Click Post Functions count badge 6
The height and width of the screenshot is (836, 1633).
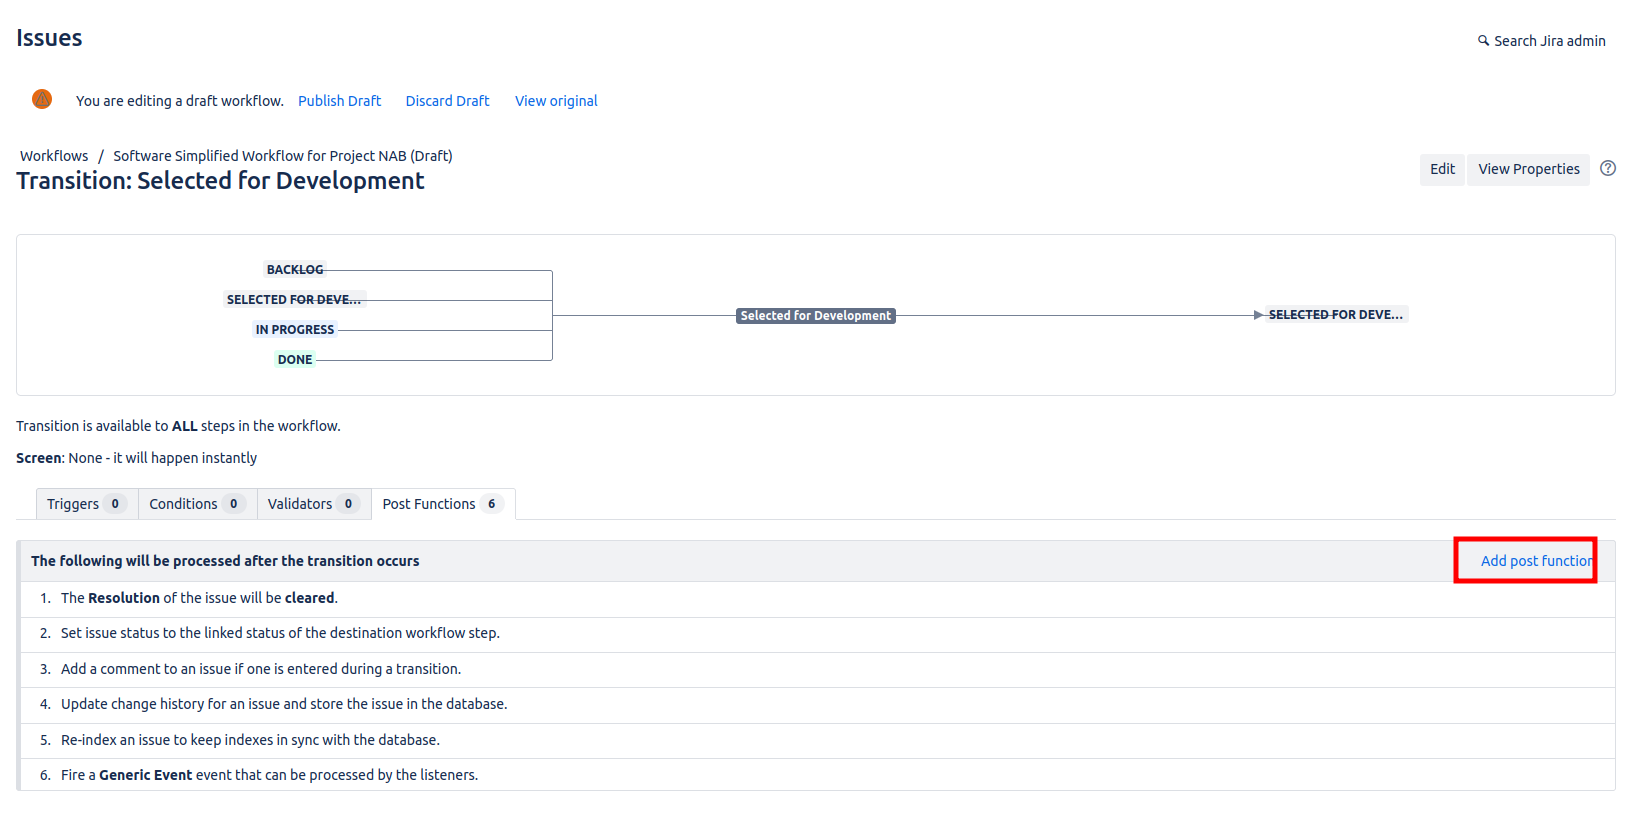coord(491,504)
